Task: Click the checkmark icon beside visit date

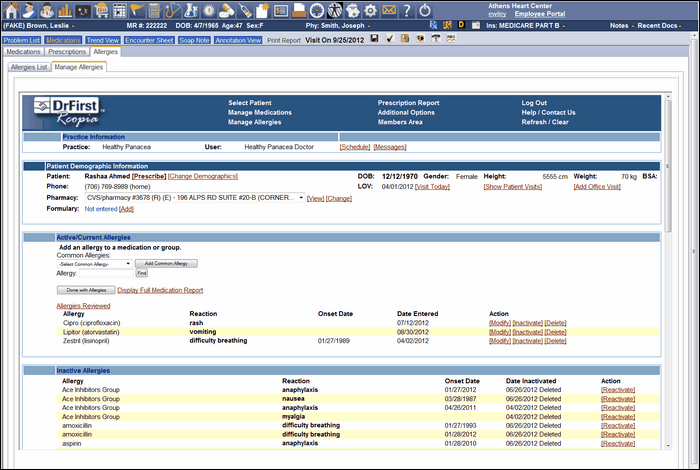Action: point(389,38)
